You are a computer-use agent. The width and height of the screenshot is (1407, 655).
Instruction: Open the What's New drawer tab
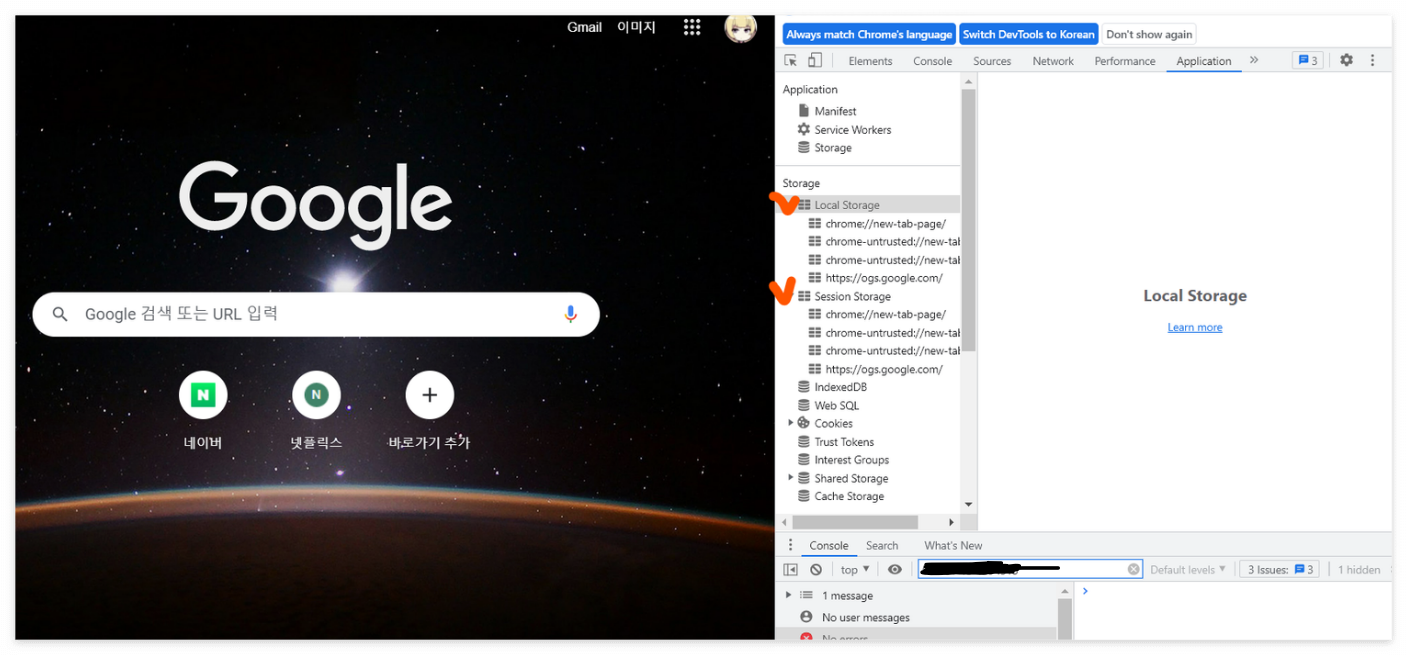pyautogui.click(x=953, y=545)
